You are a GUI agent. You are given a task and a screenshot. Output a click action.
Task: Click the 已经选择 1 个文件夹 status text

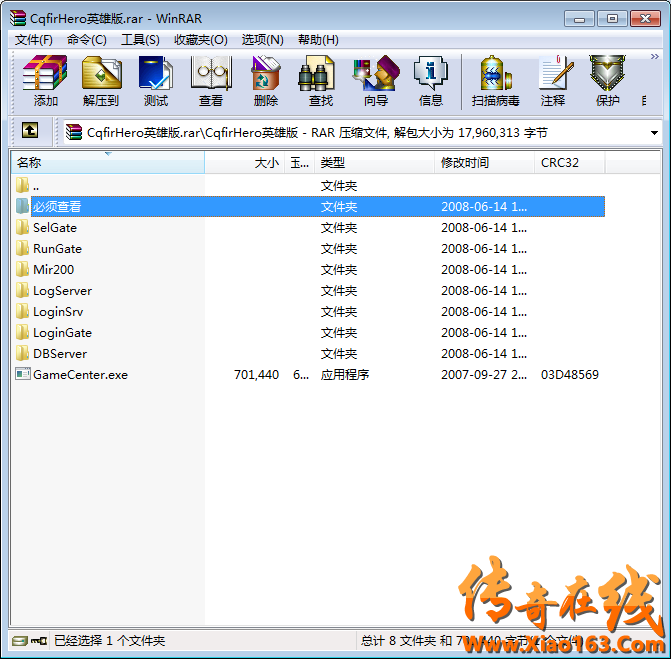coord(110,641)
